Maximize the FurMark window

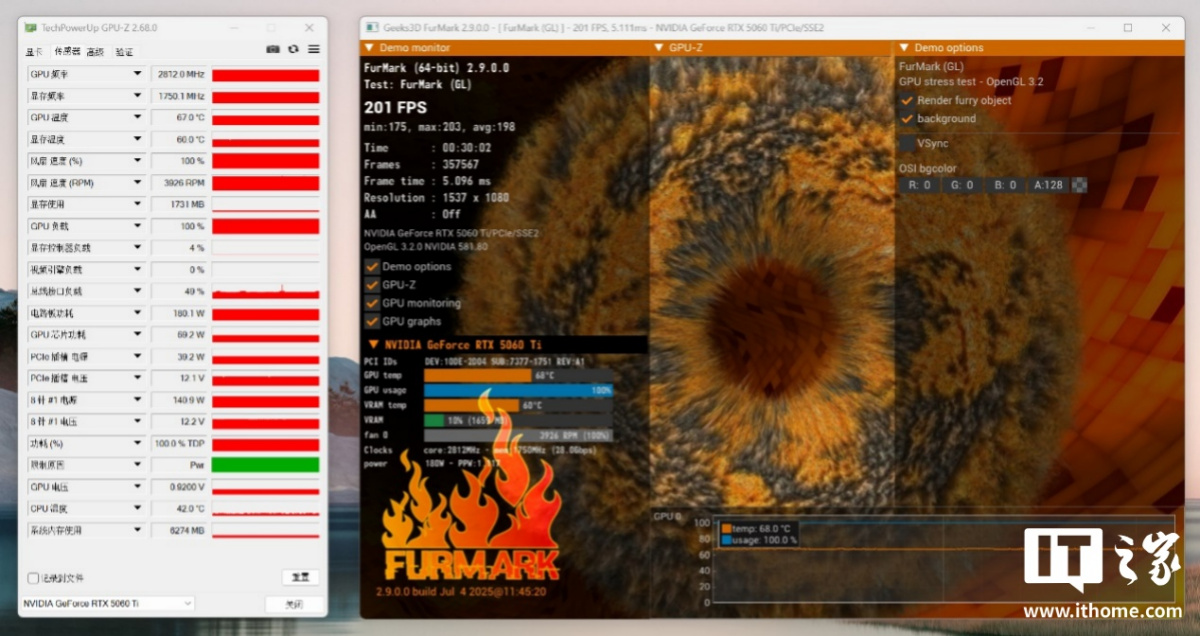pos(1128,28)
